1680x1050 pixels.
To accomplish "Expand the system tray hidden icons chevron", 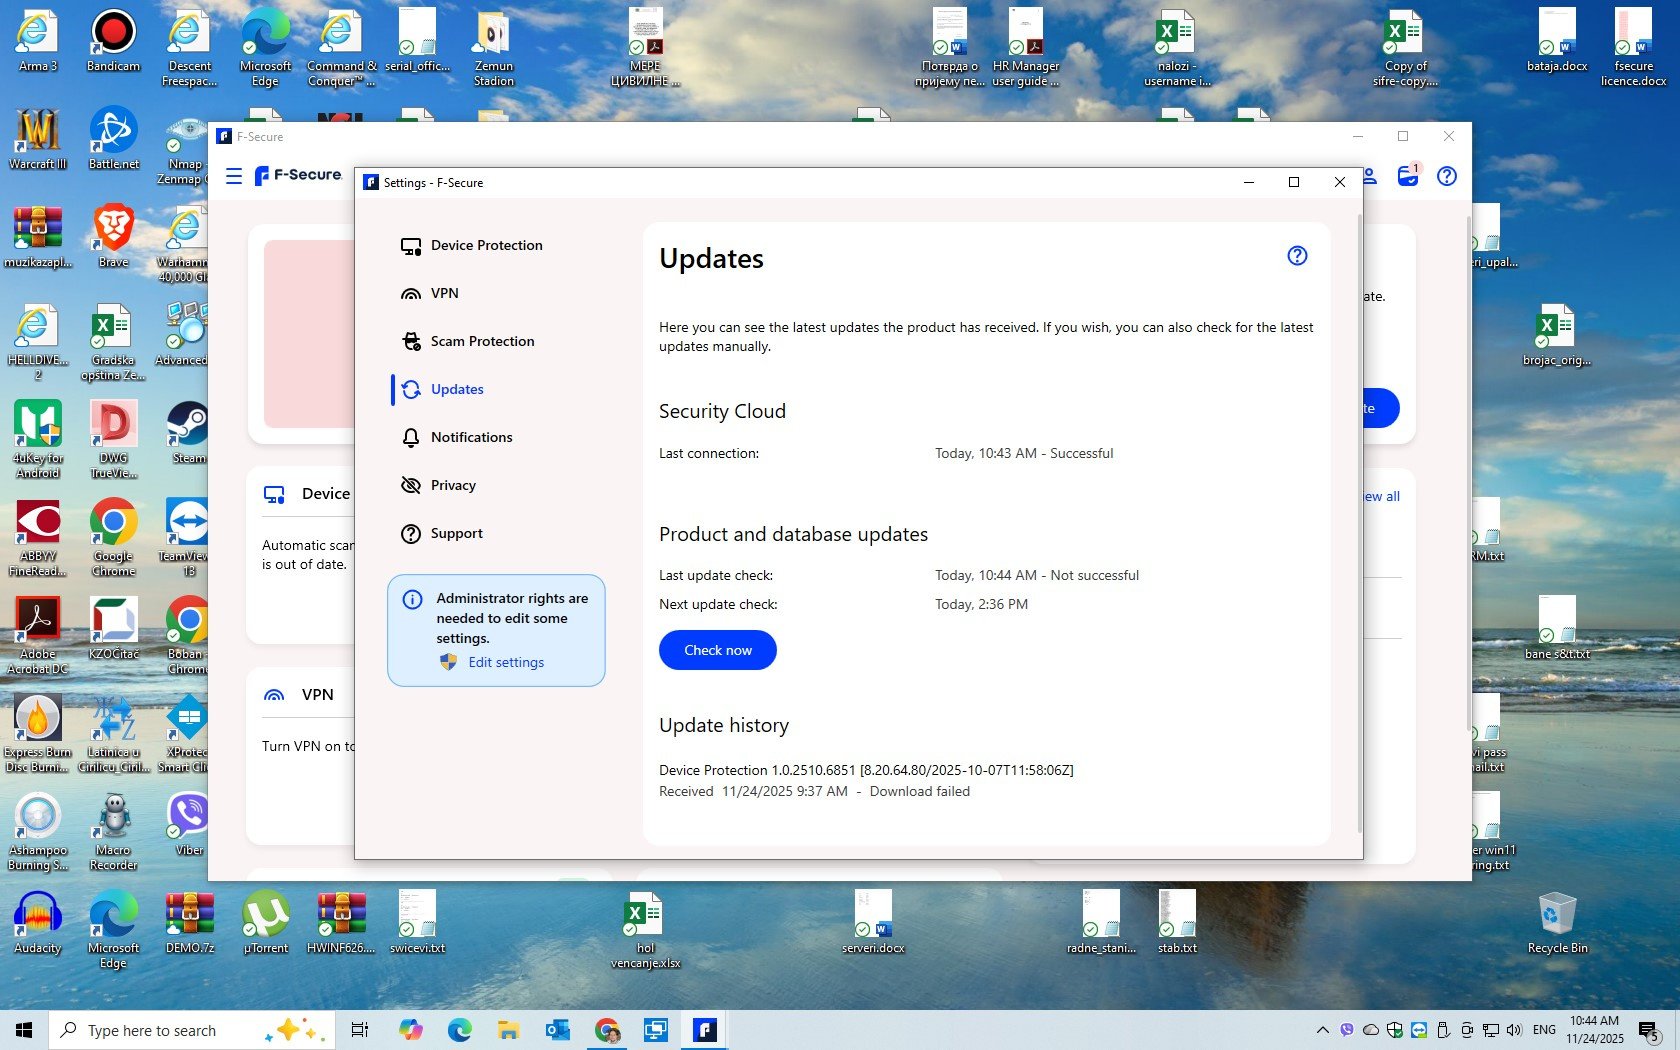I will coord(1322,1030).
